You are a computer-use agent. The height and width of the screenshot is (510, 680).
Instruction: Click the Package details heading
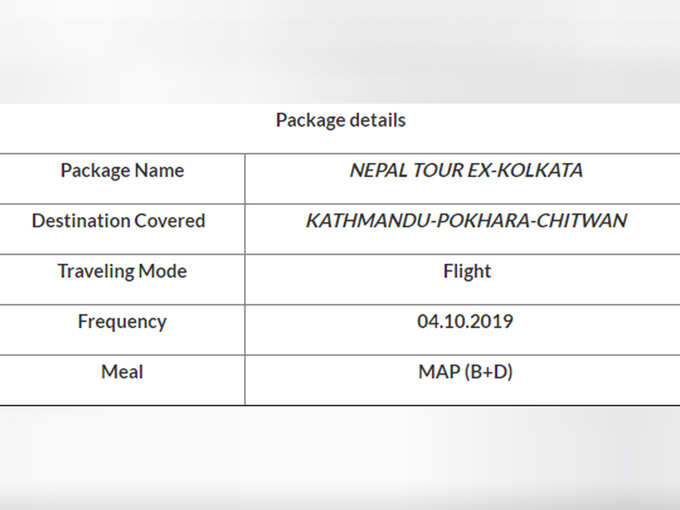[x=340, y=121]
